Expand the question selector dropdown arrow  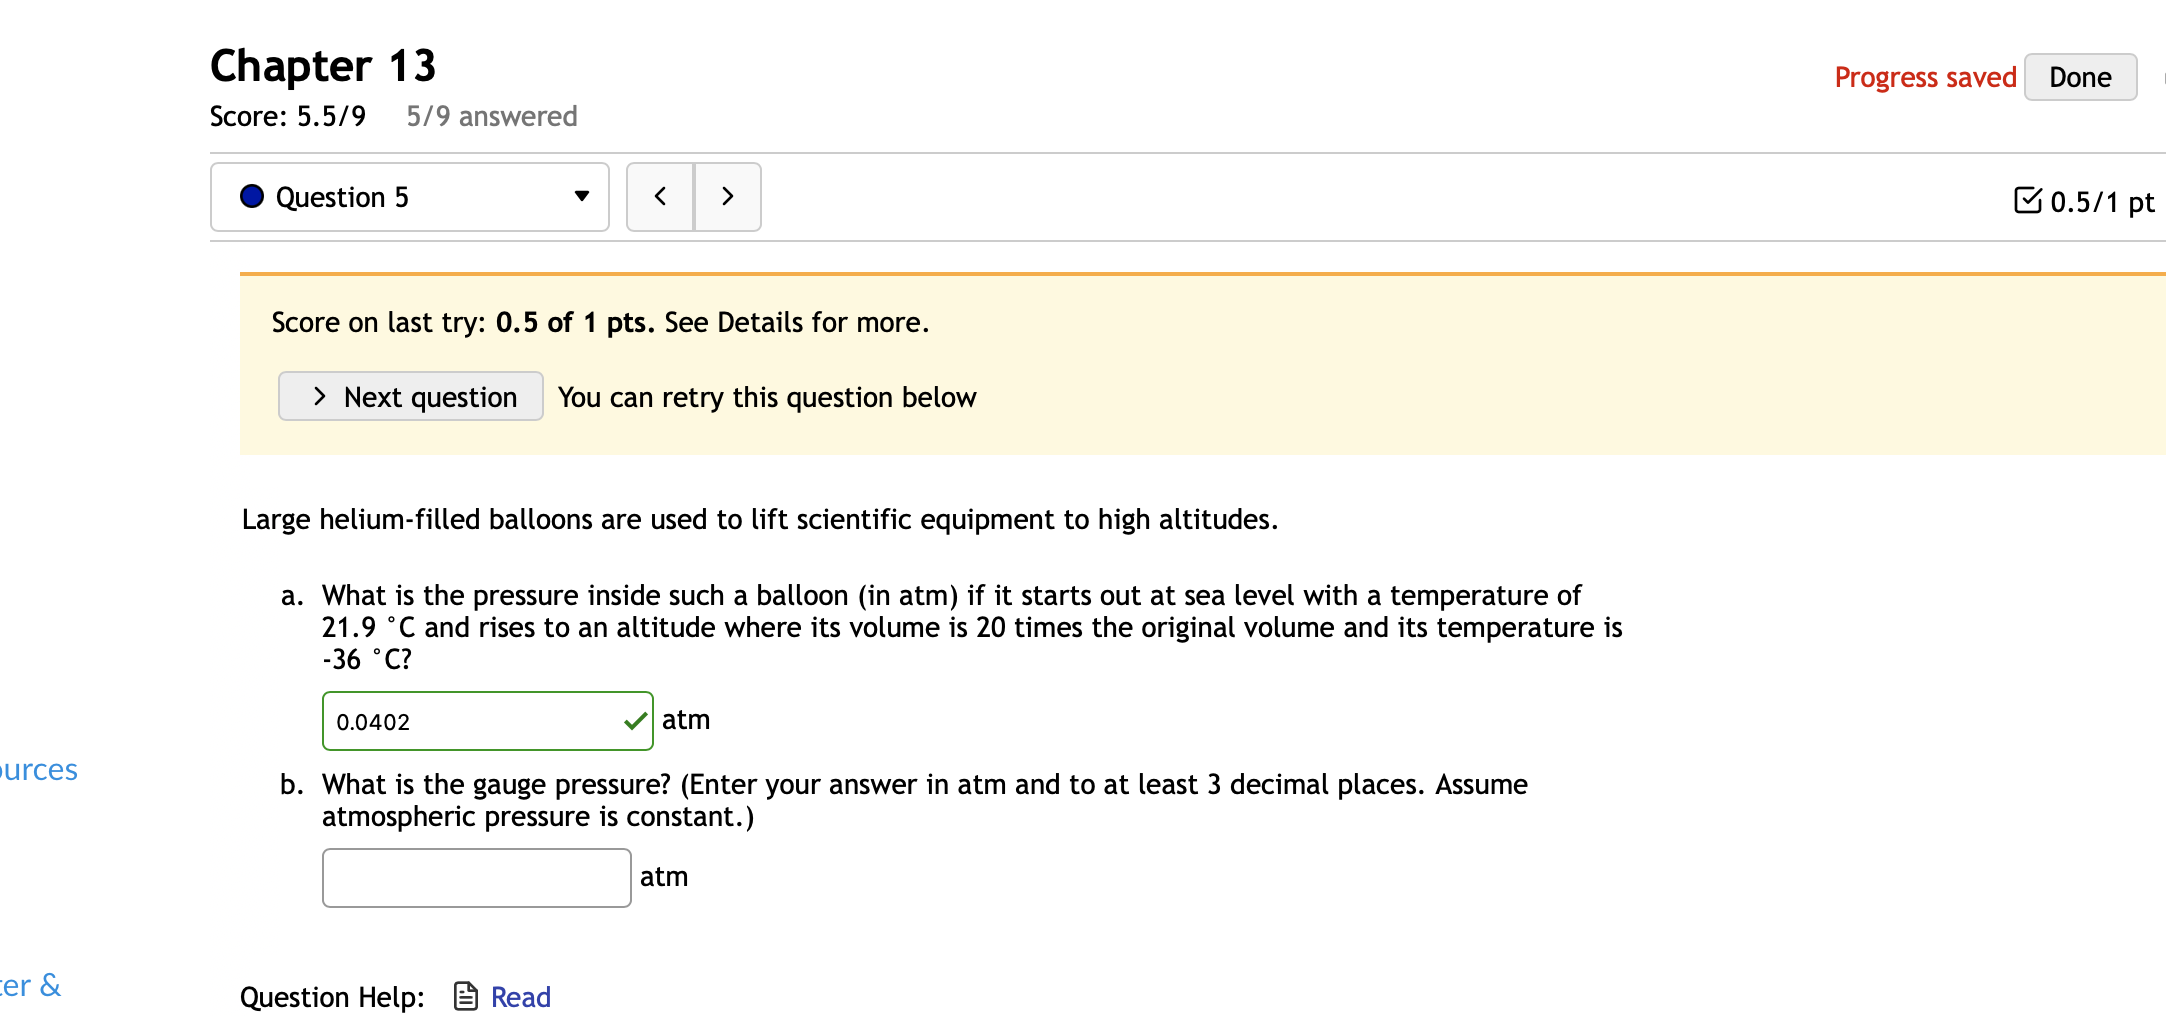coord(581,196)
